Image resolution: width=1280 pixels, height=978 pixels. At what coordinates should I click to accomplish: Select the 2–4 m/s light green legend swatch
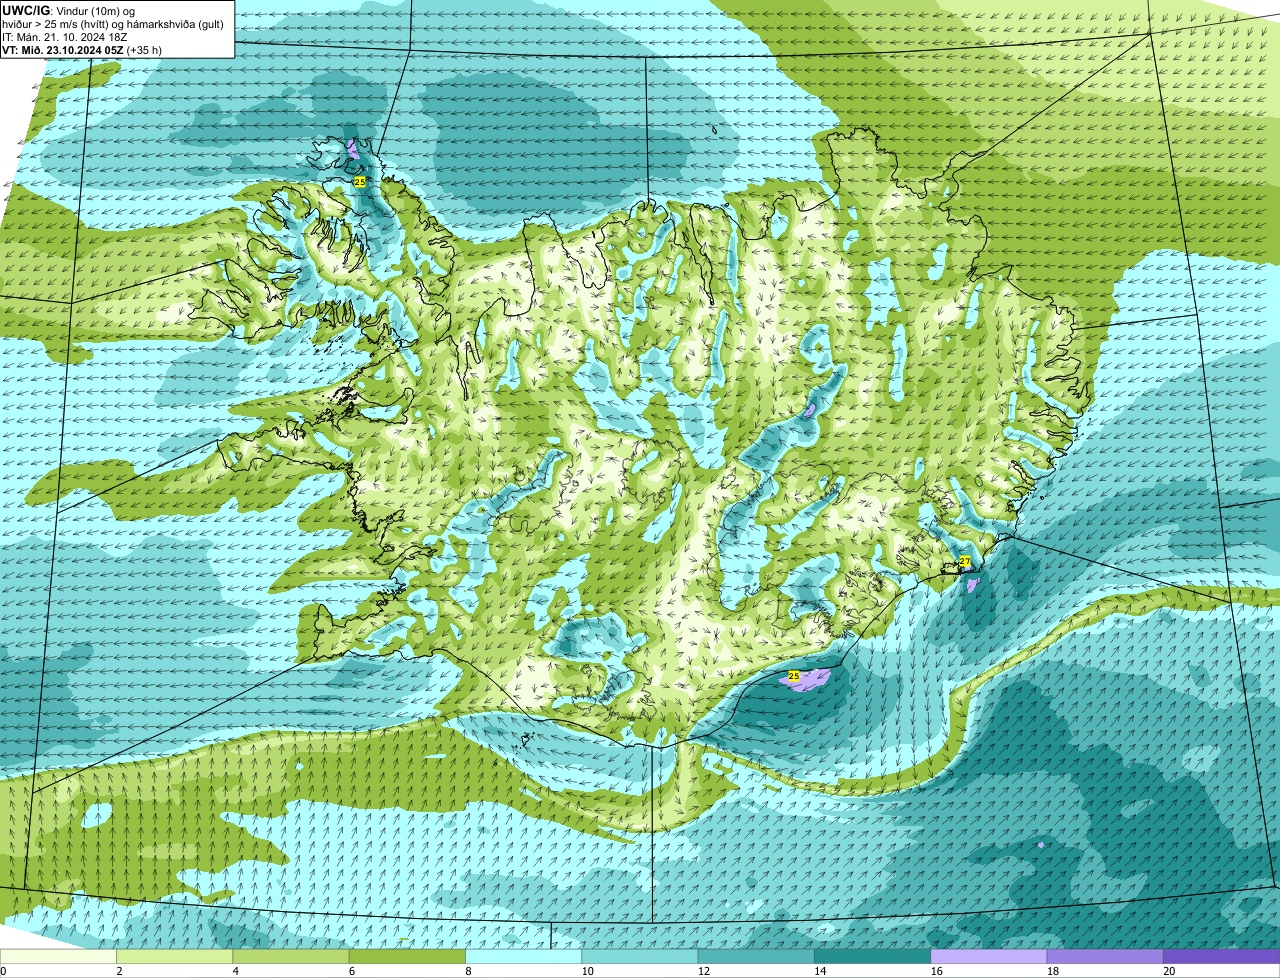click(x=174, y=956)
